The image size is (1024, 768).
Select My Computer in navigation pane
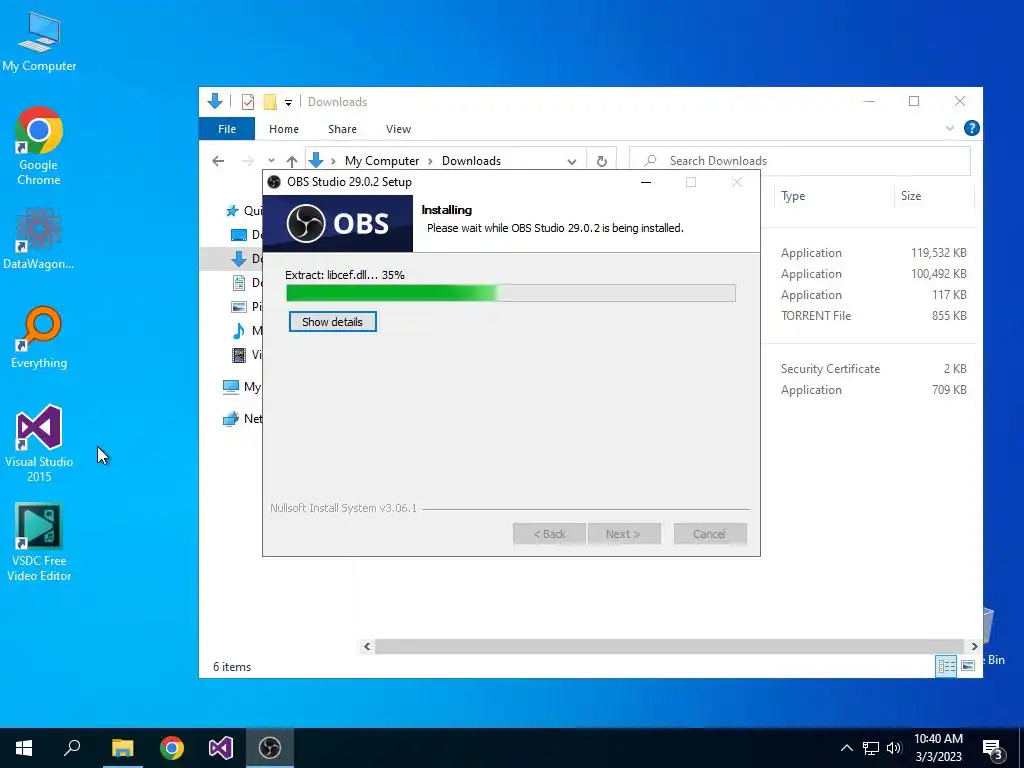[240, 387]
